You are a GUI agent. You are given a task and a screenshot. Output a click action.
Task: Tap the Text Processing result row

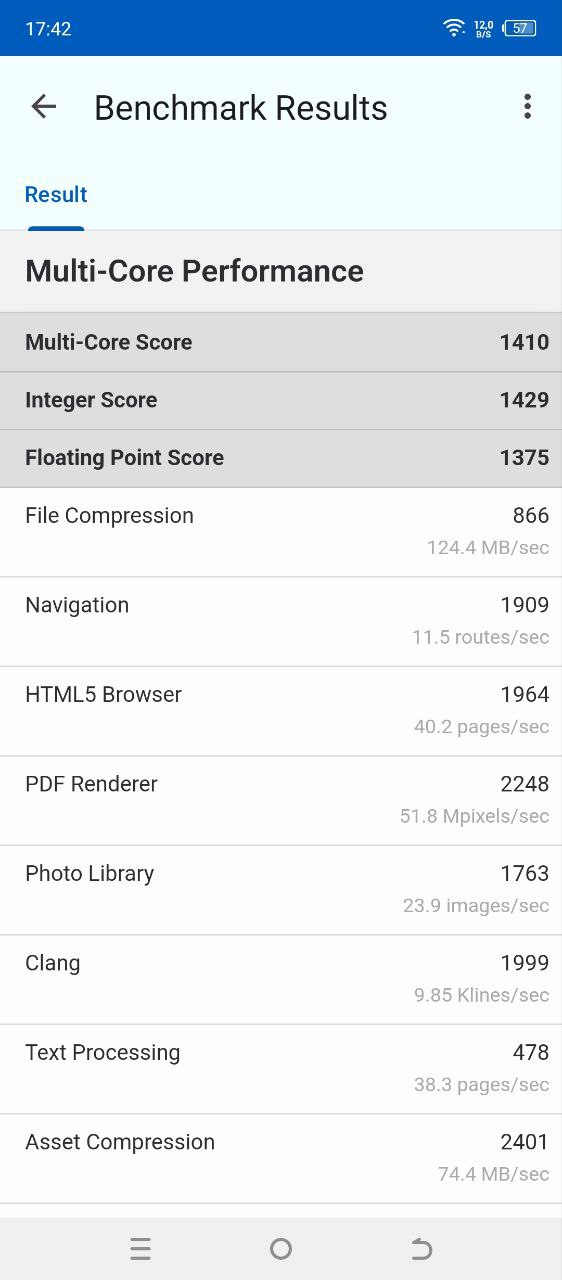281,1069
